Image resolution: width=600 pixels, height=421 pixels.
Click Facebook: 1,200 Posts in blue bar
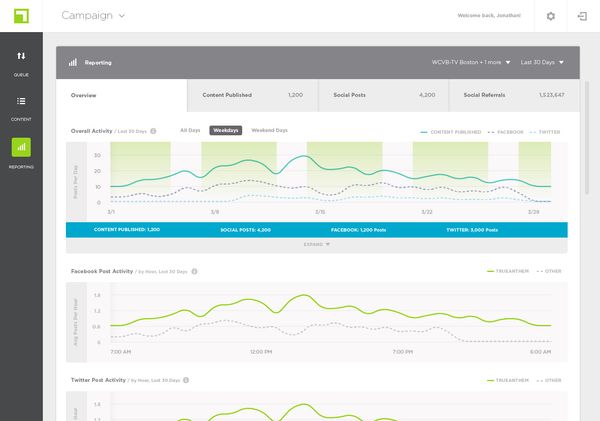[x=358, y=230]
